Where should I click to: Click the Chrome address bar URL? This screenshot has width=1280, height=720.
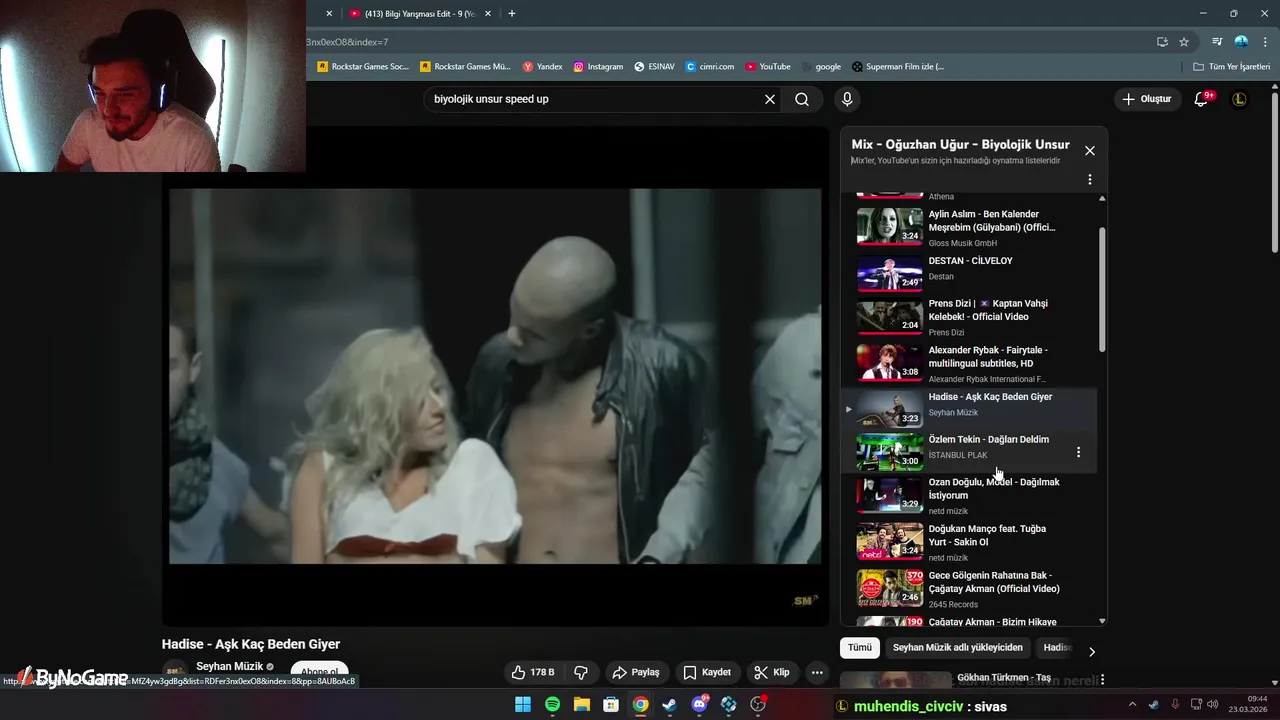[720, 42]
